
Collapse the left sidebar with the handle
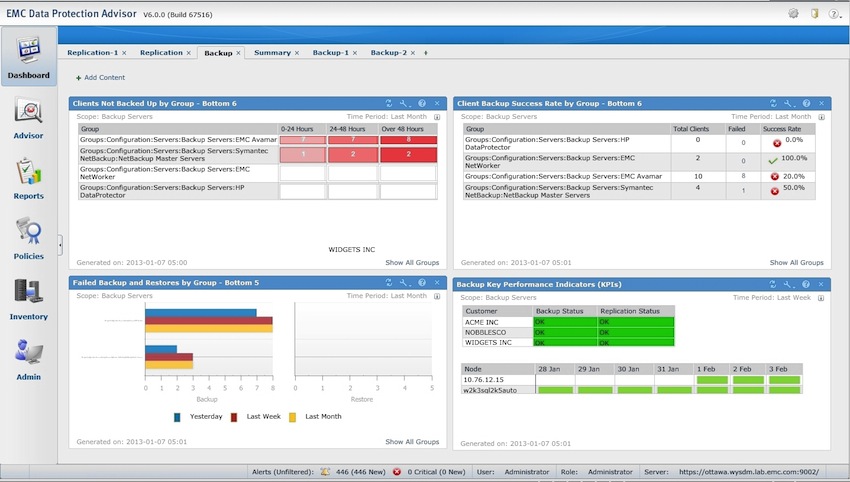[x=60, y=245]
